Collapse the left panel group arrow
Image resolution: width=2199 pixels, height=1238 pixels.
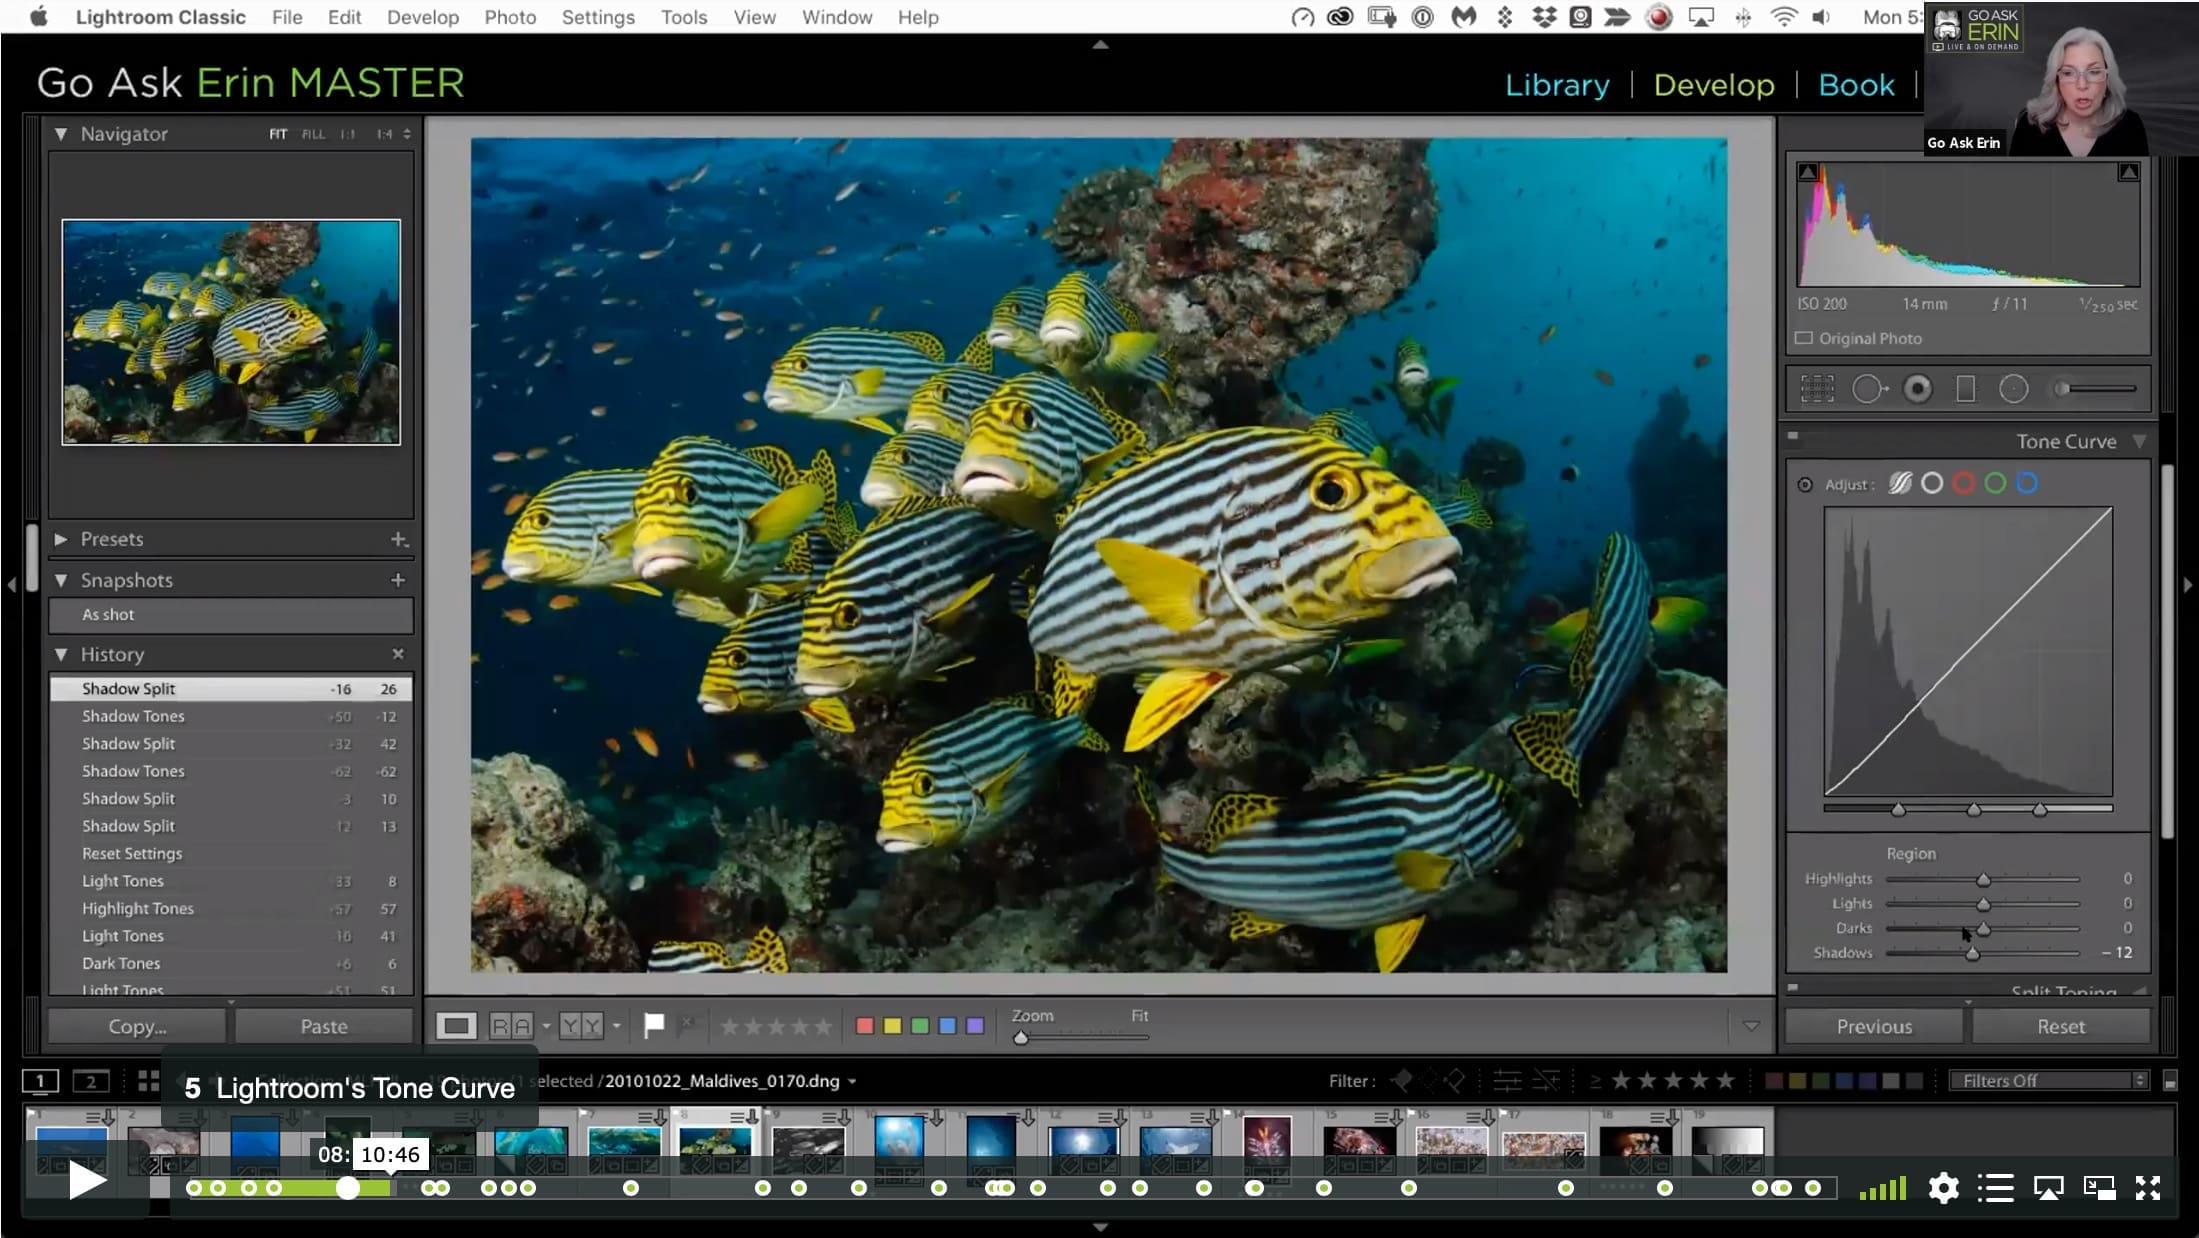[x=11, y=585]
